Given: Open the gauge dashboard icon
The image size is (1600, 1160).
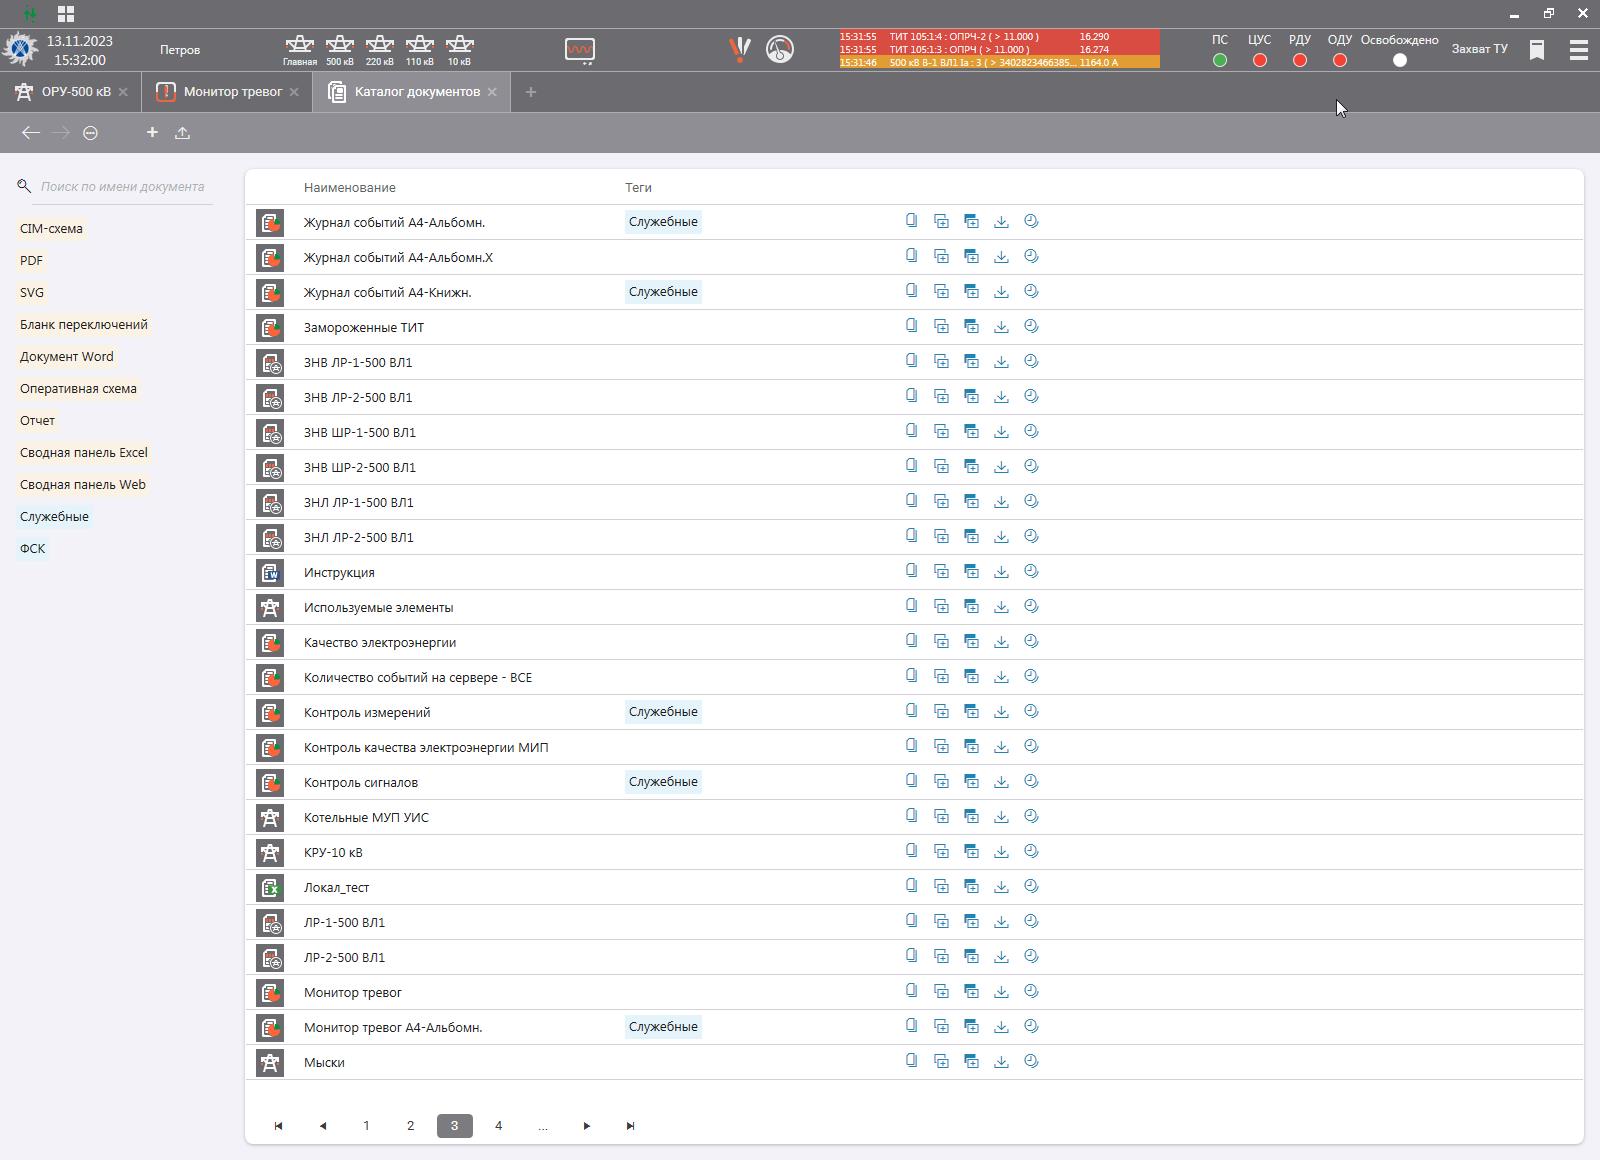Looking at the screenshot, I should pos(780,49).
